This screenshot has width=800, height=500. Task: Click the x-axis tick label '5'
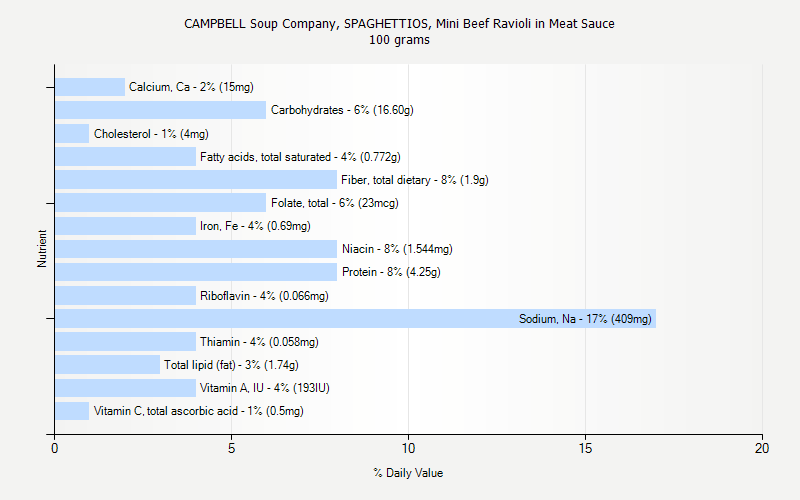231,448
